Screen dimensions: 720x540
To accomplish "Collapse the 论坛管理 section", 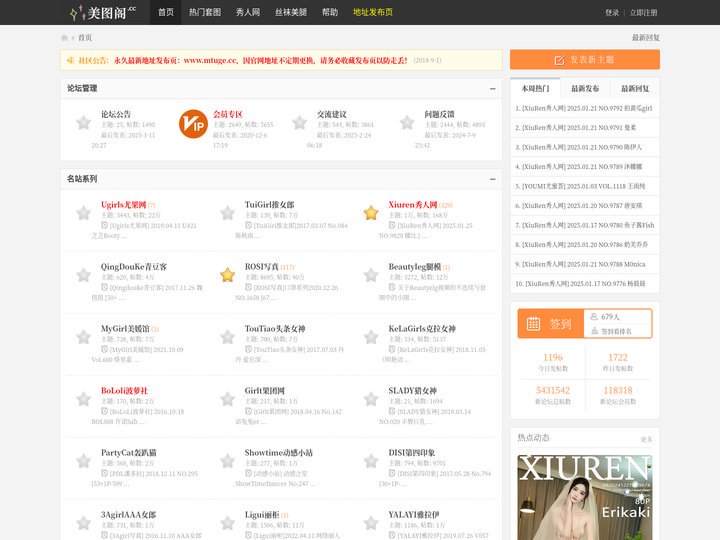I will point(493,89).
